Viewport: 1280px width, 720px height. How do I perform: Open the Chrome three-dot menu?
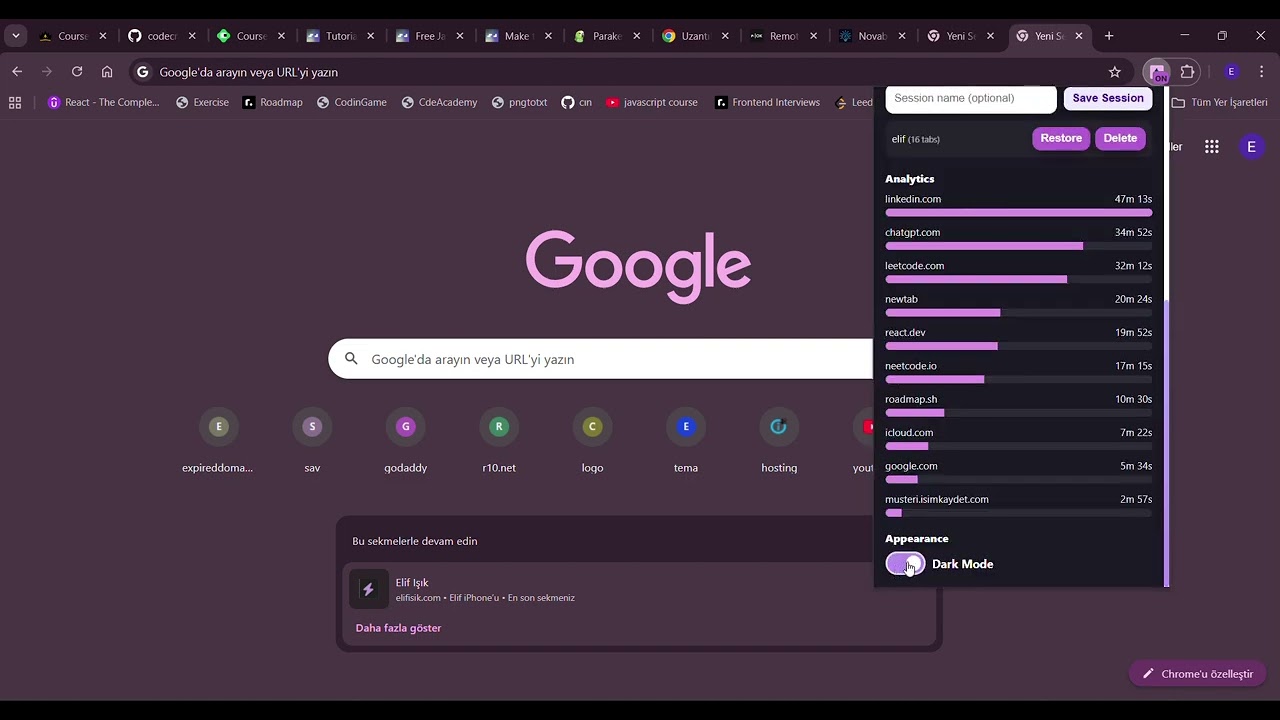coord(1261,72)
